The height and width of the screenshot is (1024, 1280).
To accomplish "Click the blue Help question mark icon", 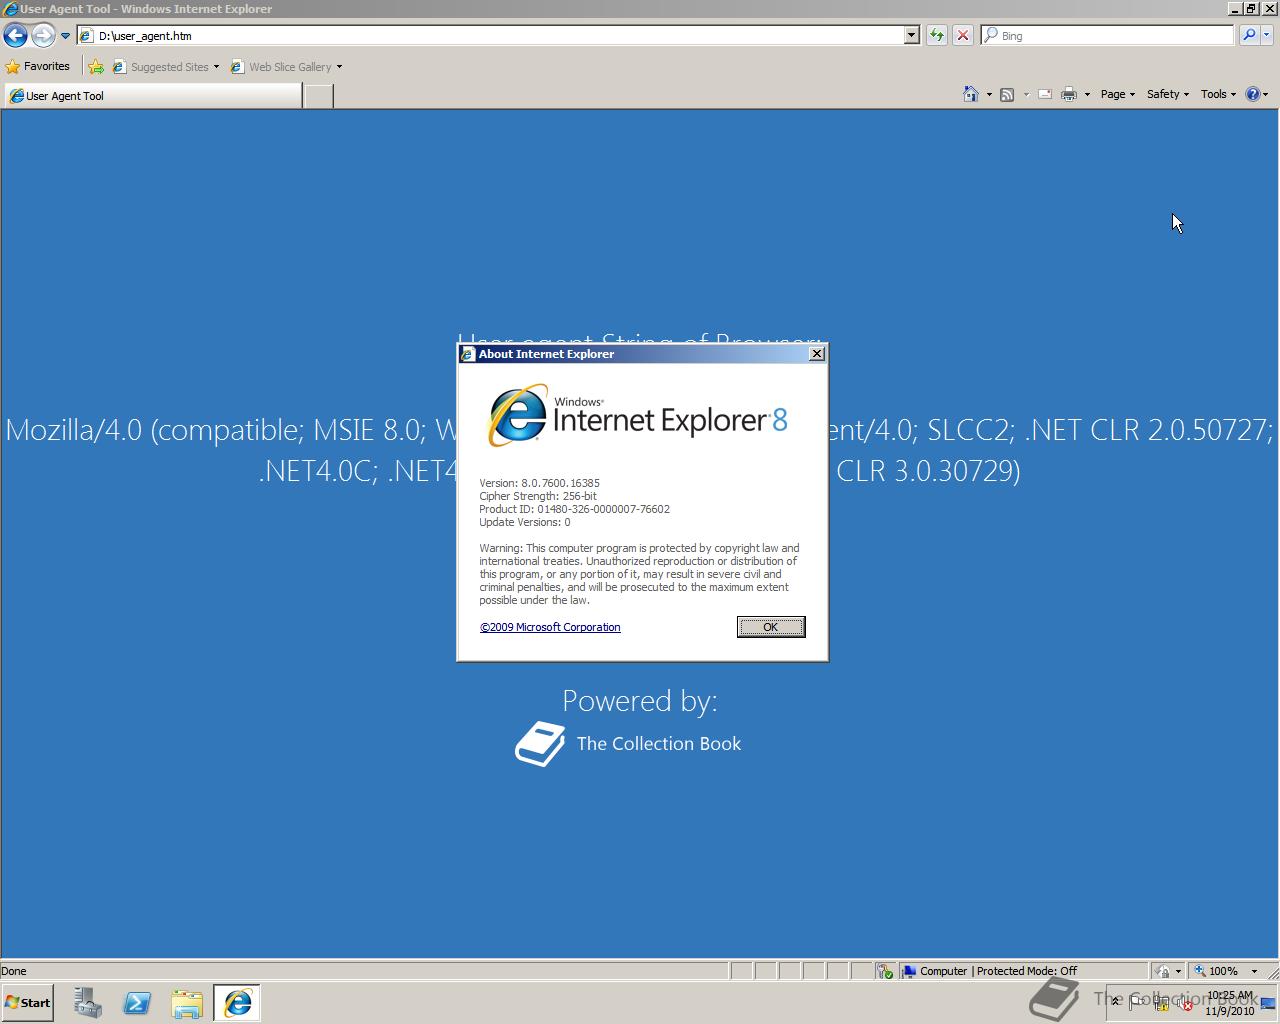I will point(1253,94).
